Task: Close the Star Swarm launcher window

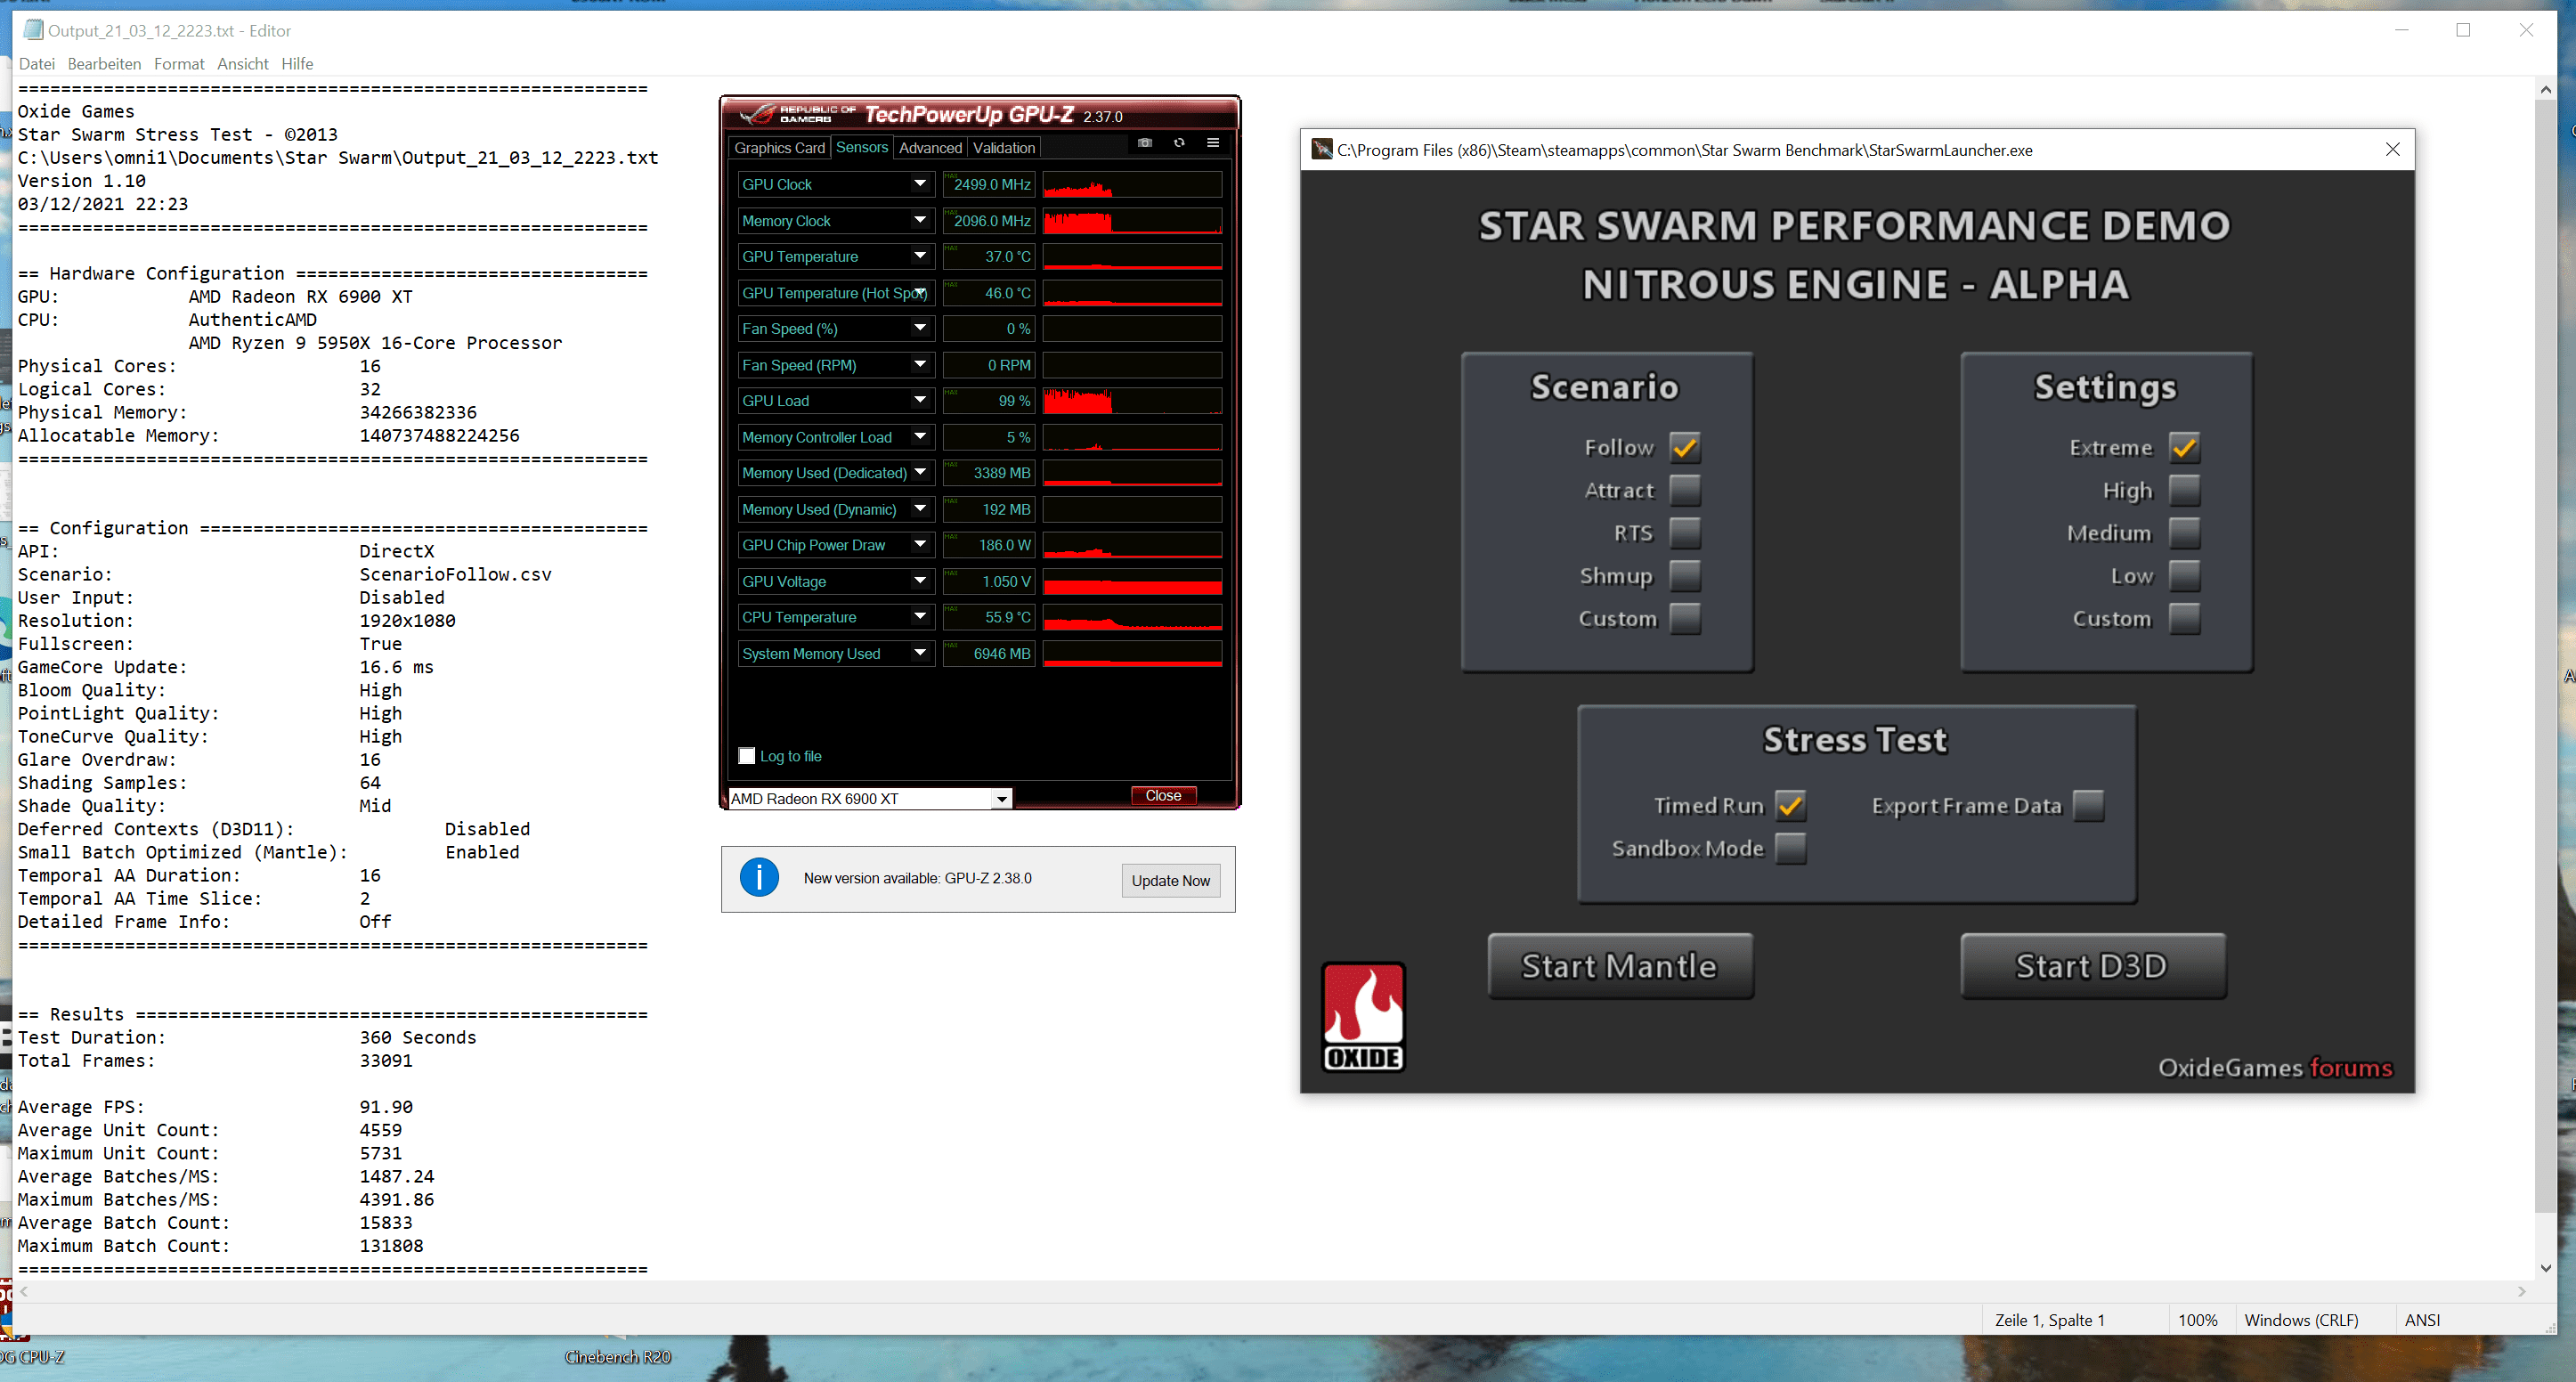Action: [2392, 150]
